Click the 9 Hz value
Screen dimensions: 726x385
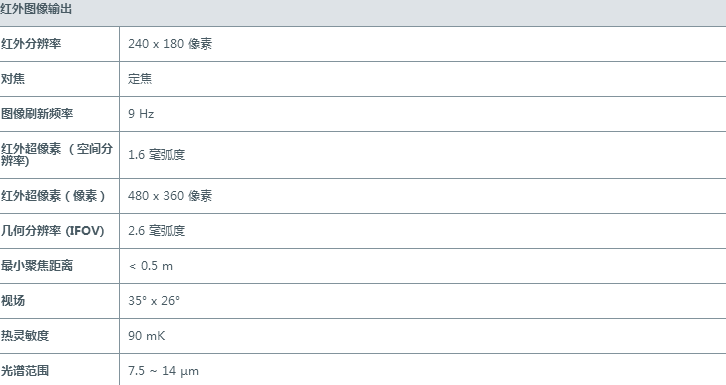pos(141,114)
